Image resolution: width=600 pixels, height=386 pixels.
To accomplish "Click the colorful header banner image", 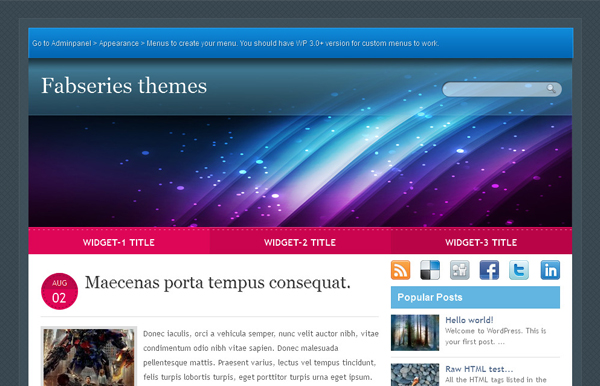I will click(x=300, y=171).
